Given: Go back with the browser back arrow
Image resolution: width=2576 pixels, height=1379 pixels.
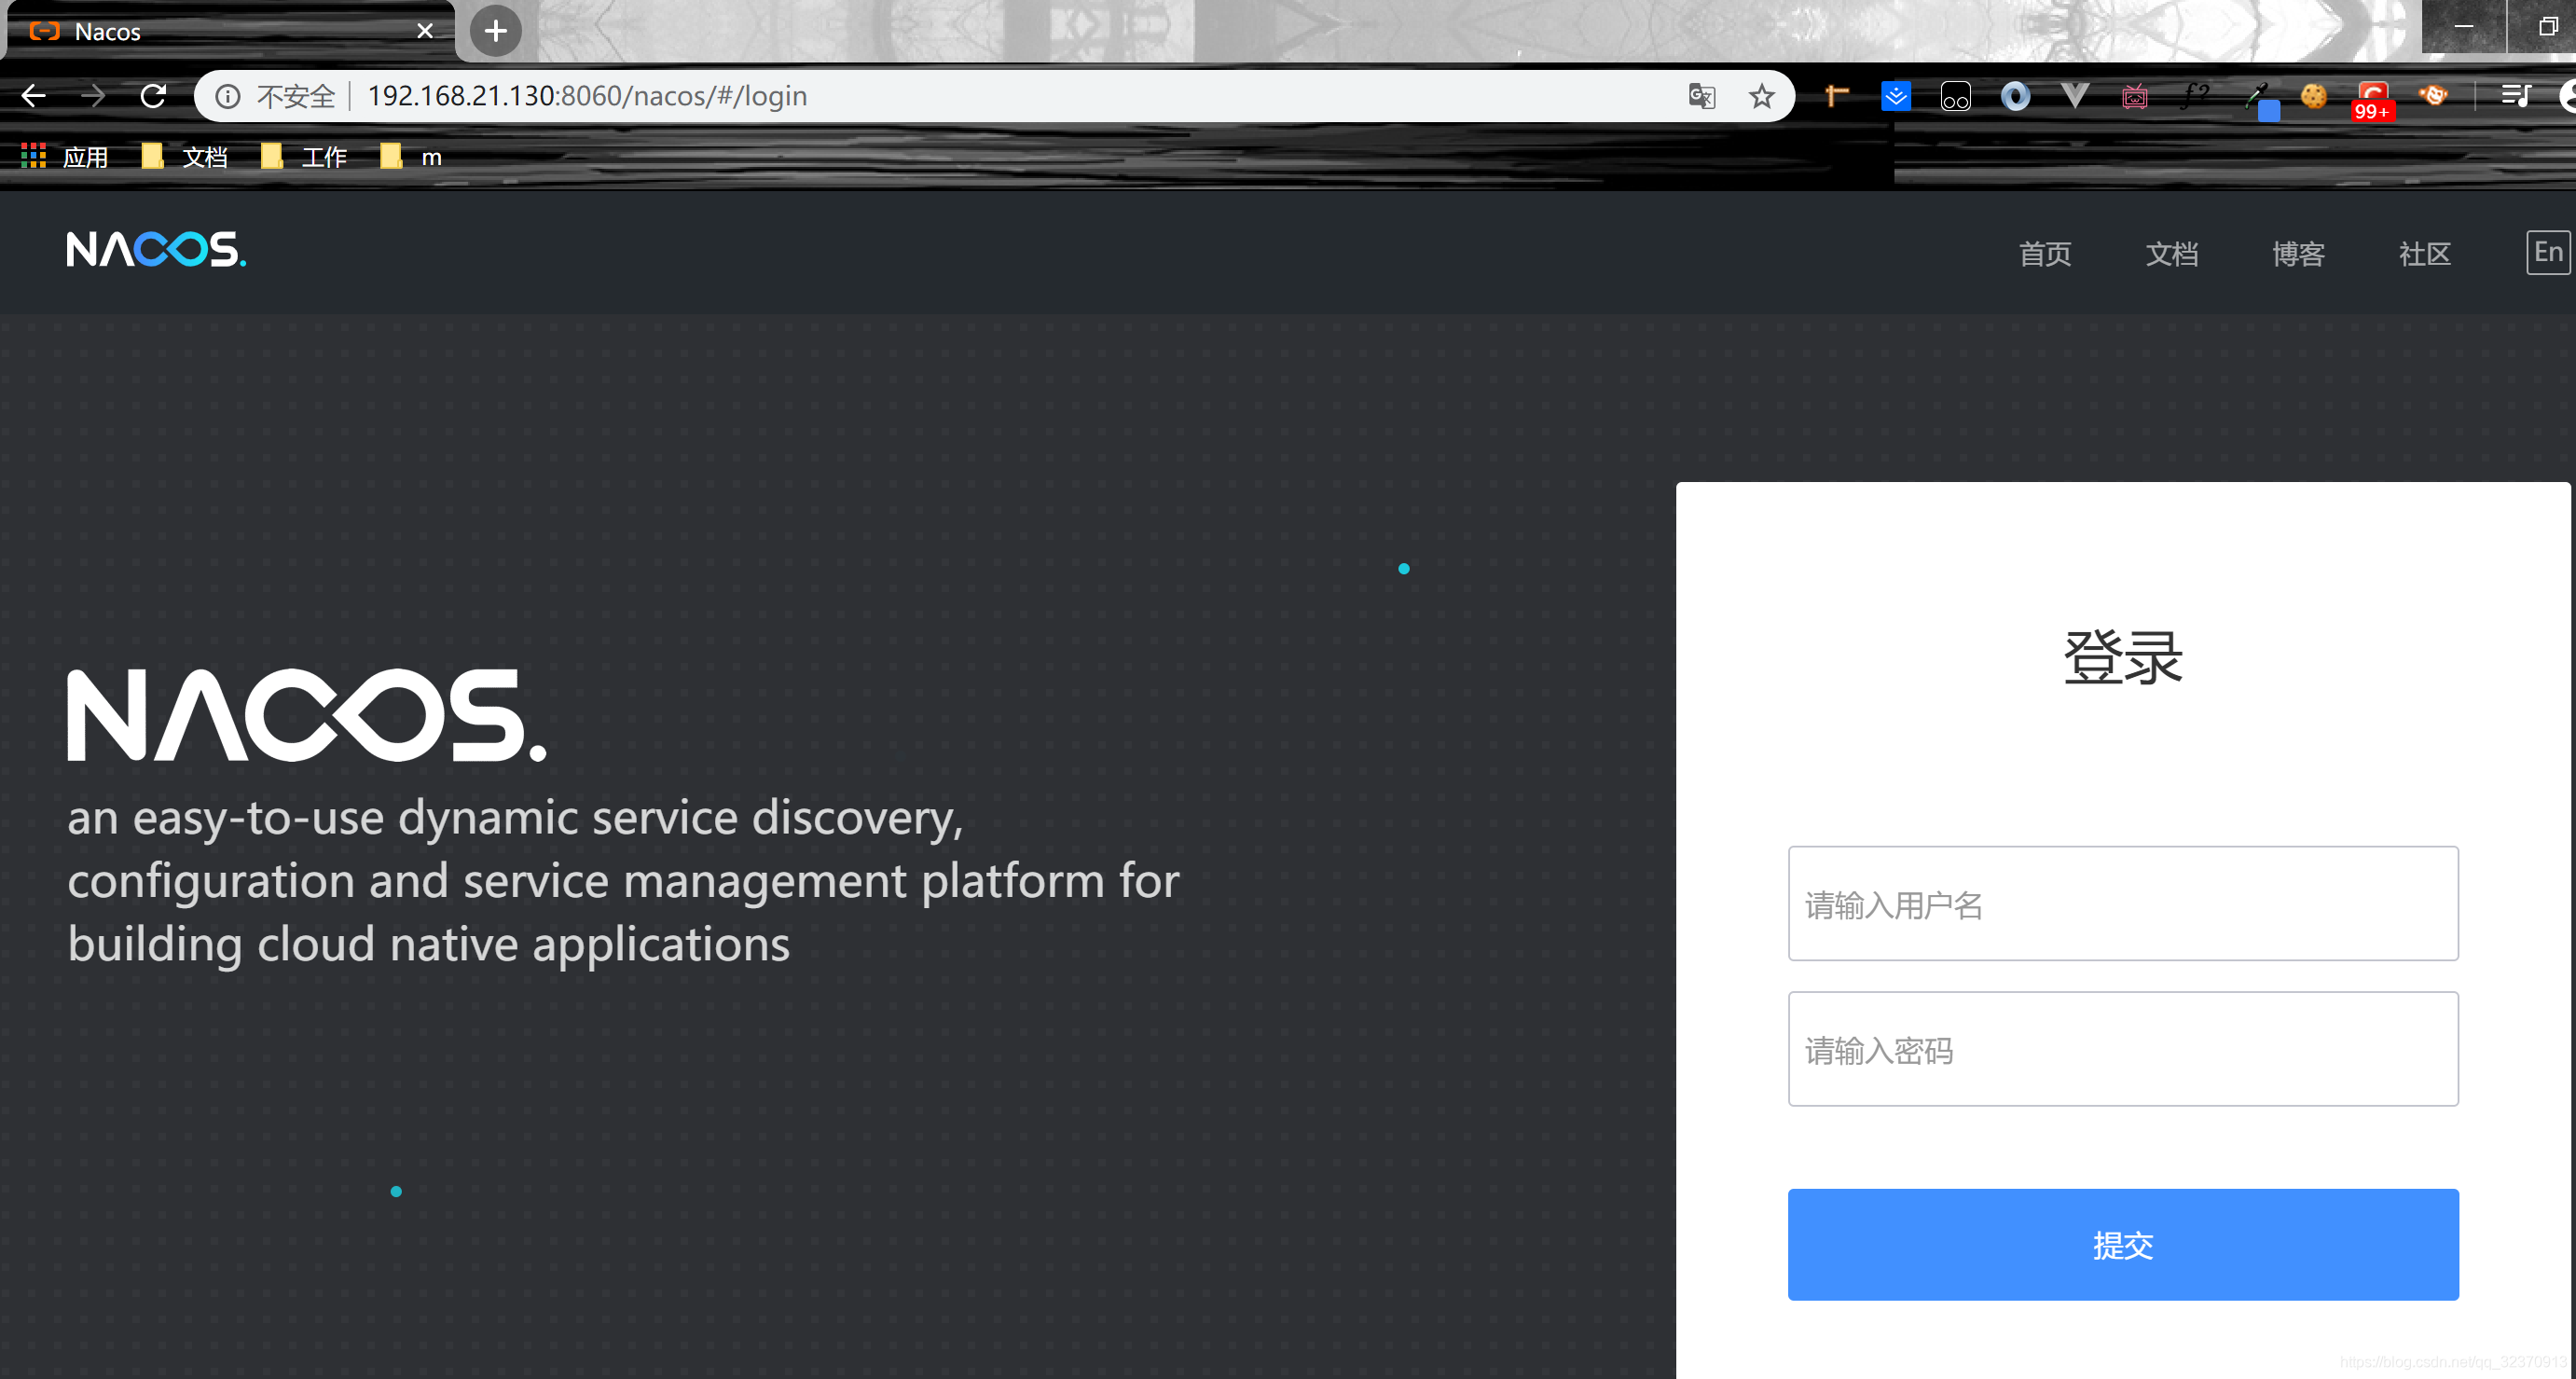Looking at the screenshot, I should pos(34,96).
